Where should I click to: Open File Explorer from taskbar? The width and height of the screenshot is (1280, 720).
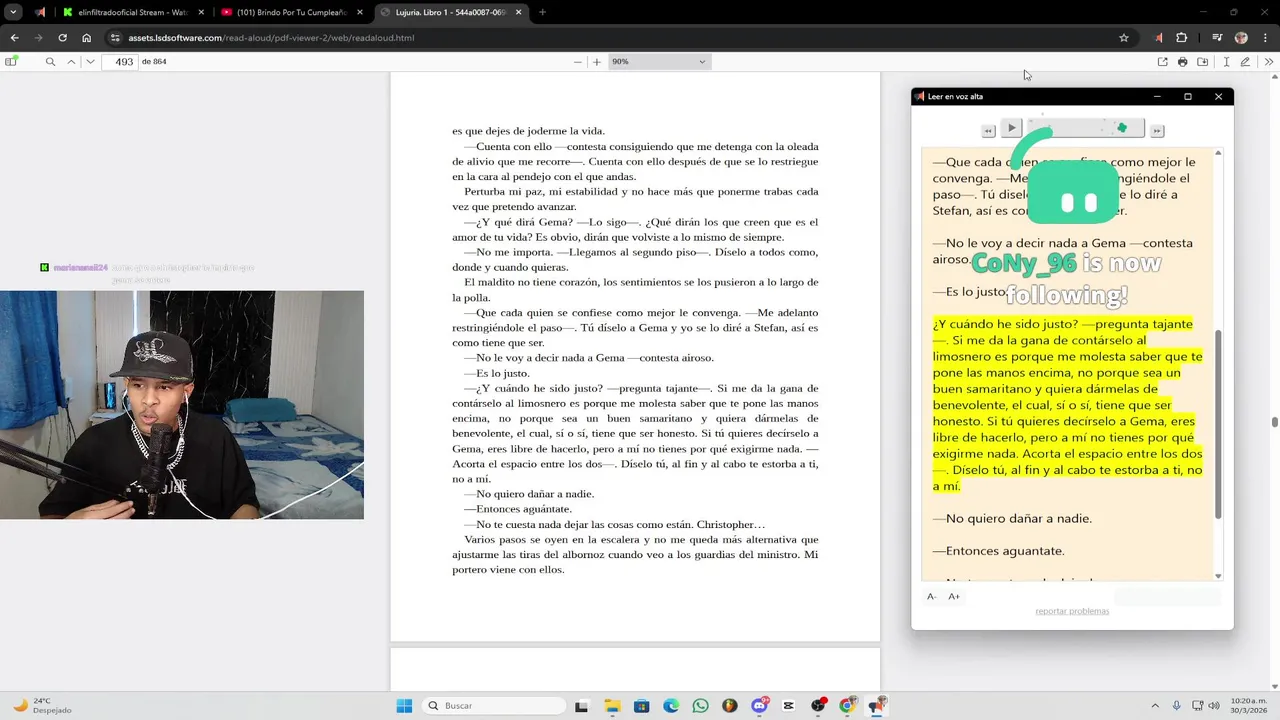pyautogui.click(x=612, y=706)
